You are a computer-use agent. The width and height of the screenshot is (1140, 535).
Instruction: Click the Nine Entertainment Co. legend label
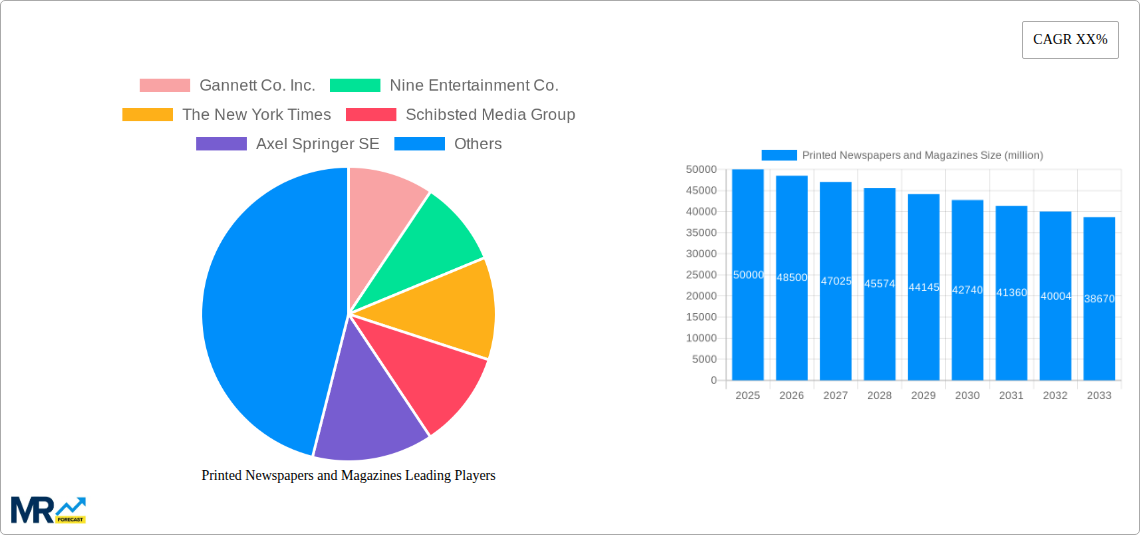click(474, 86)
